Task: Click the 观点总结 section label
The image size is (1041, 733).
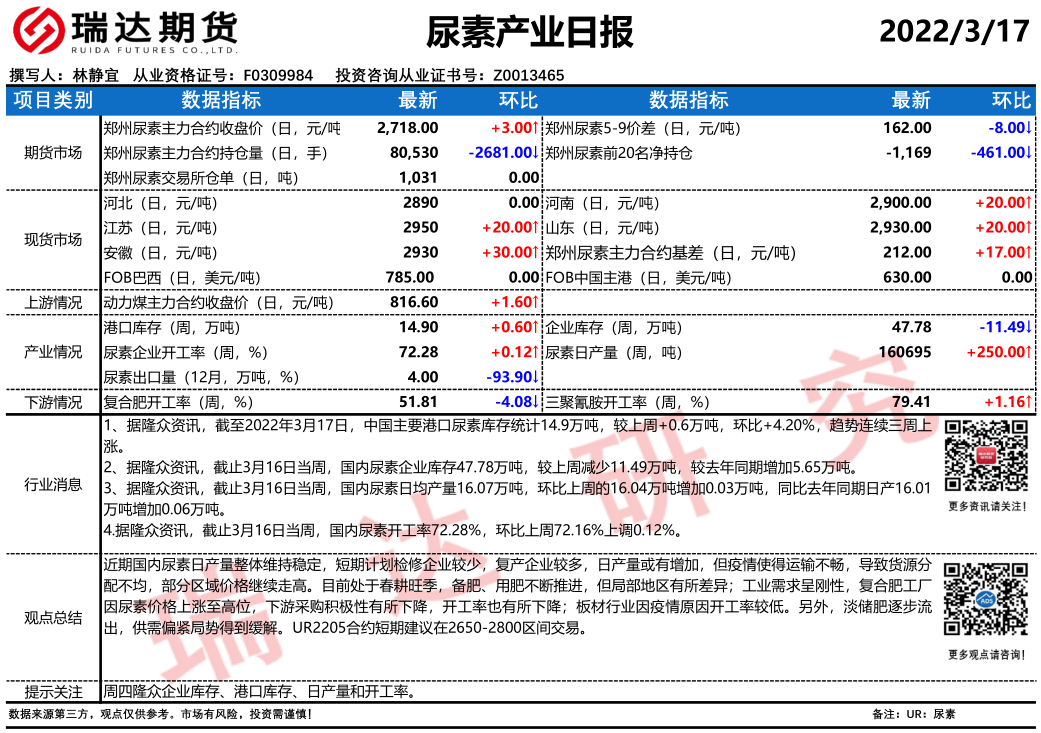Action: coord(53,617)
